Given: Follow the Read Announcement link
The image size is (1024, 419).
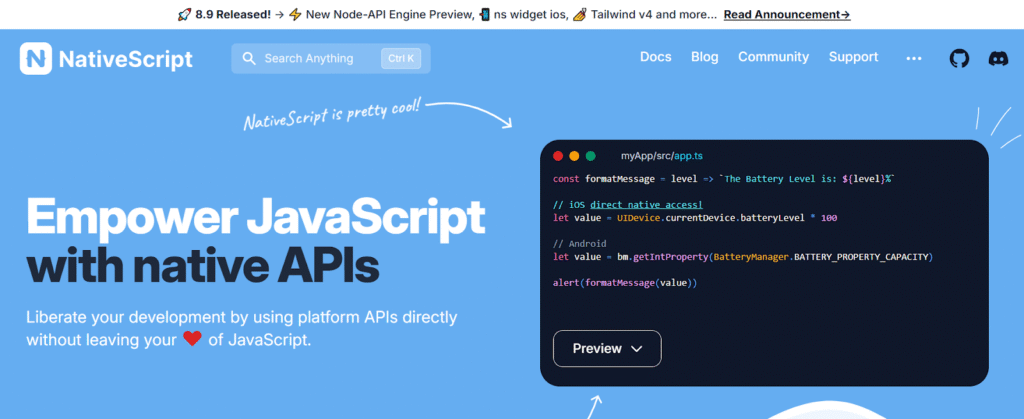Looking at the screenshot, I should [x=787, y=14].
